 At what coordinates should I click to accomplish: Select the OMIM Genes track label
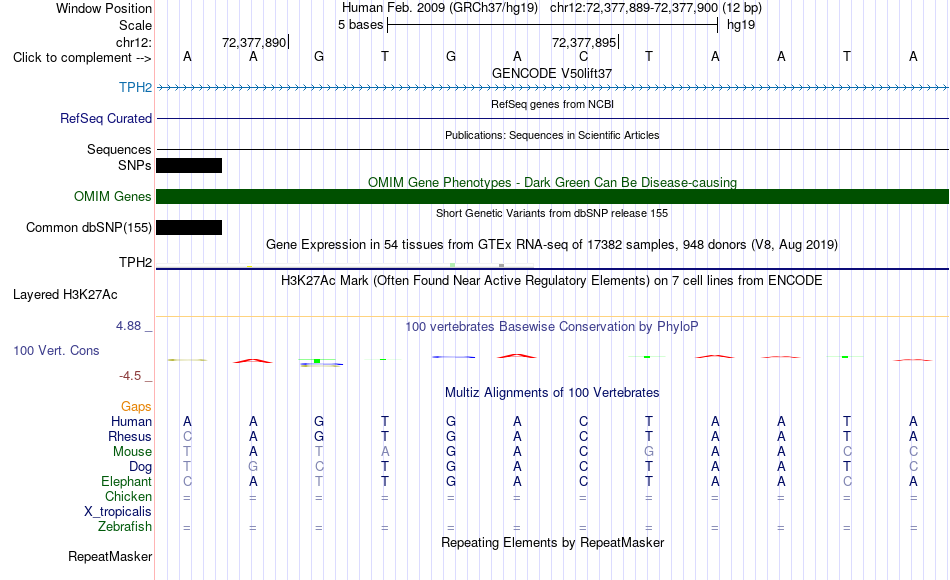coord(112,196)
